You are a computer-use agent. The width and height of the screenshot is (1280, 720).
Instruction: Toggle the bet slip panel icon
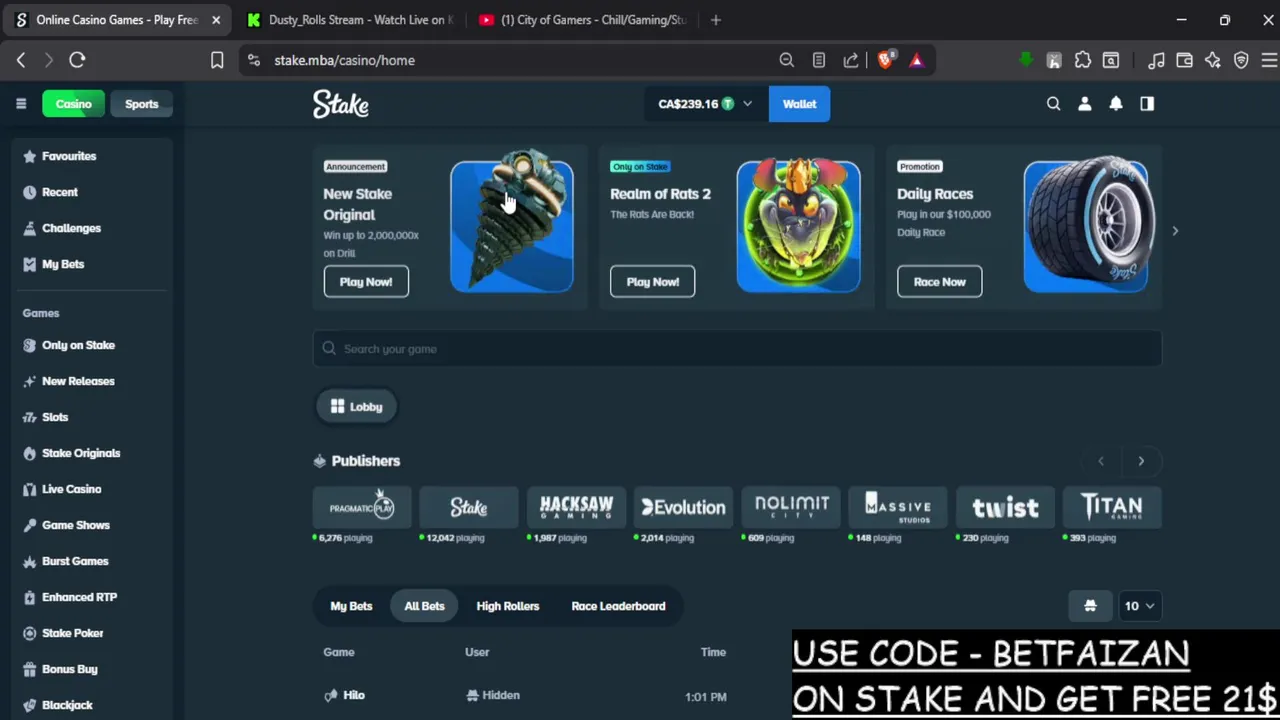click(1147, 104)
